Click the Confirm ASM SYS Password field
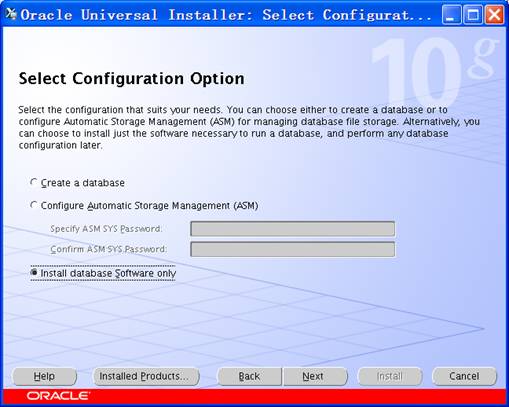Image resolution: width=509 pixels, height=407 pixels. pos(293,249)
